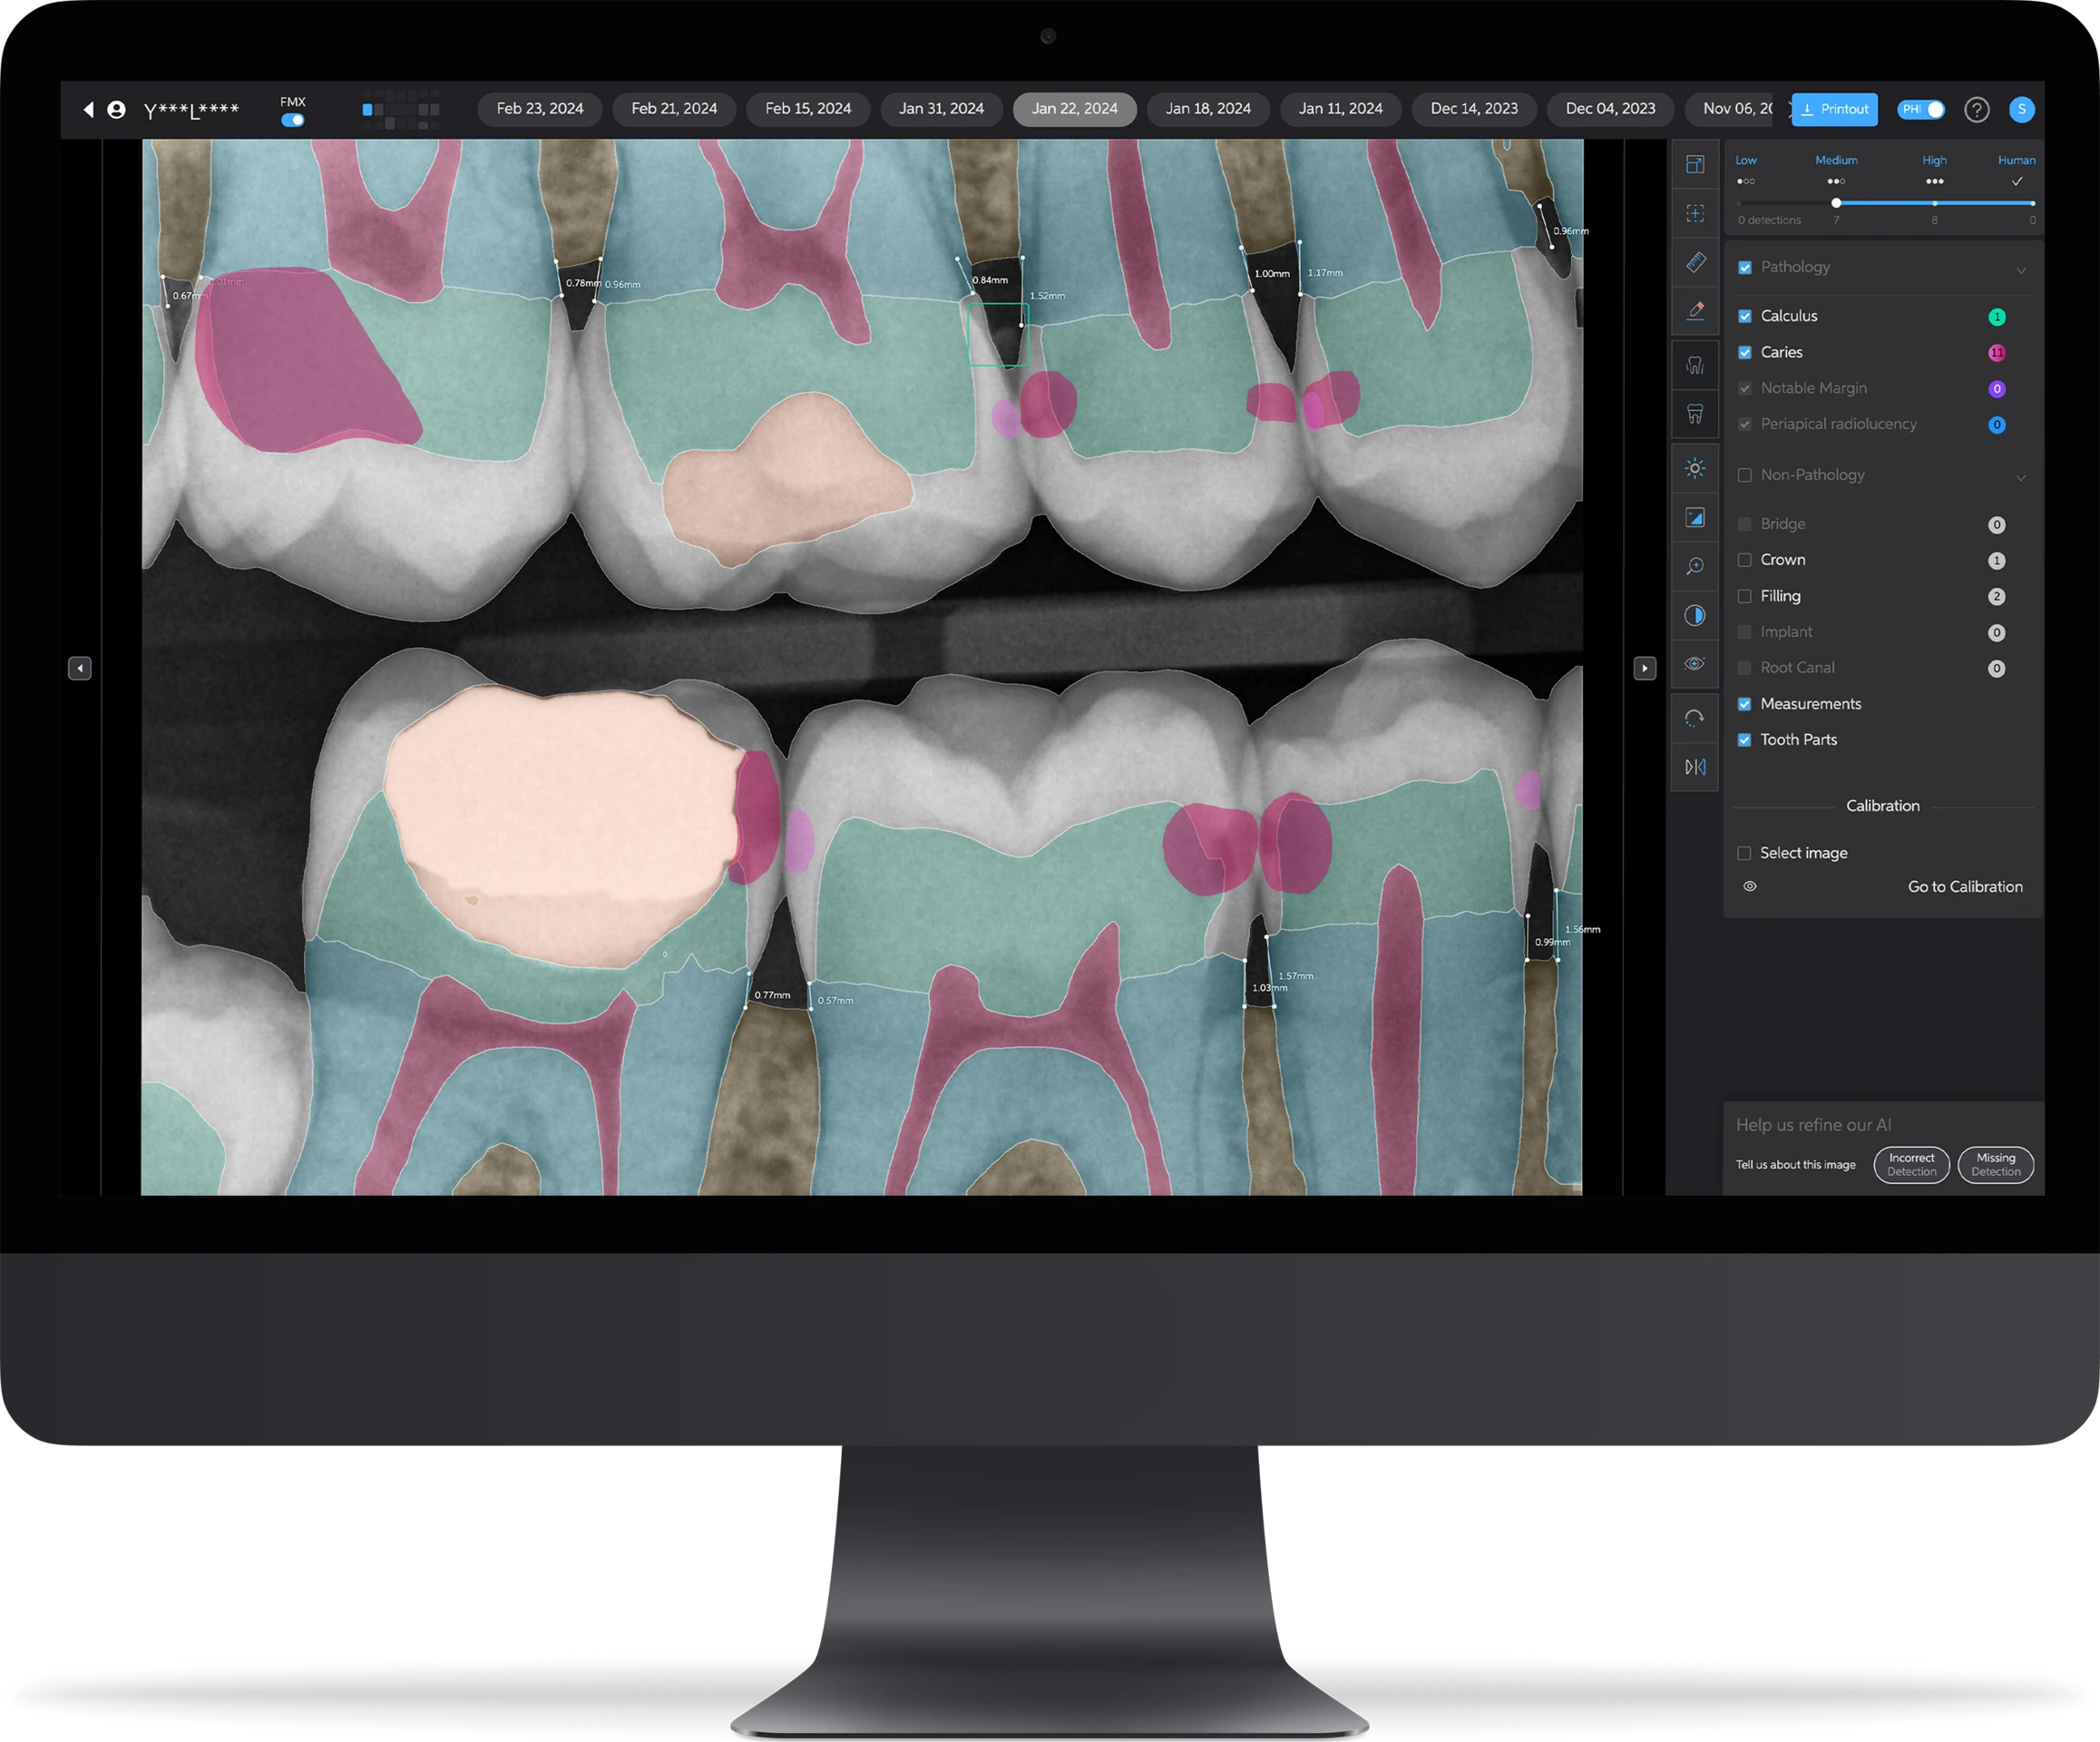Click the half-circle contrast invert icon
This screenshot has height=1742, width=2100.
[x=1695, y=615]
